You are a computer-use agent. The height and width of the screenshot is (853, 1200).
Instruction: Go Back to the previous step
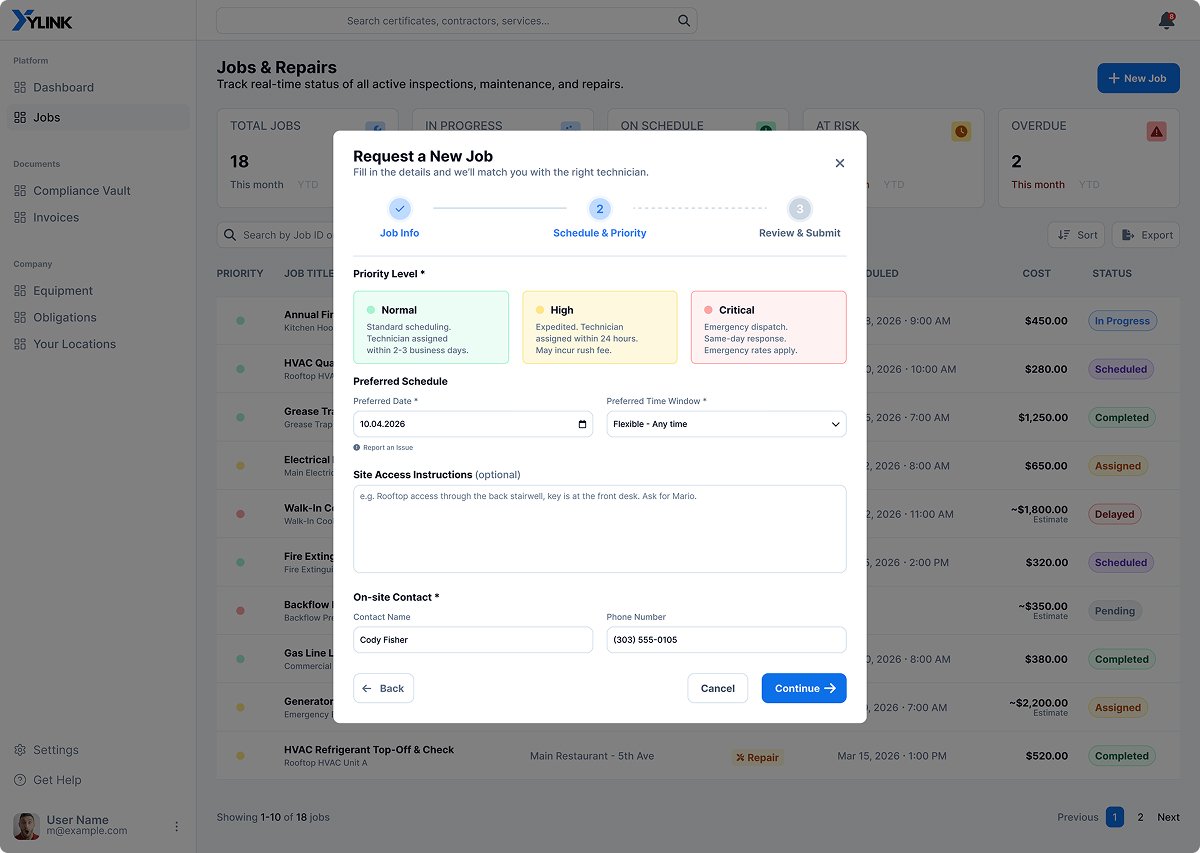[x=383, y=688]
